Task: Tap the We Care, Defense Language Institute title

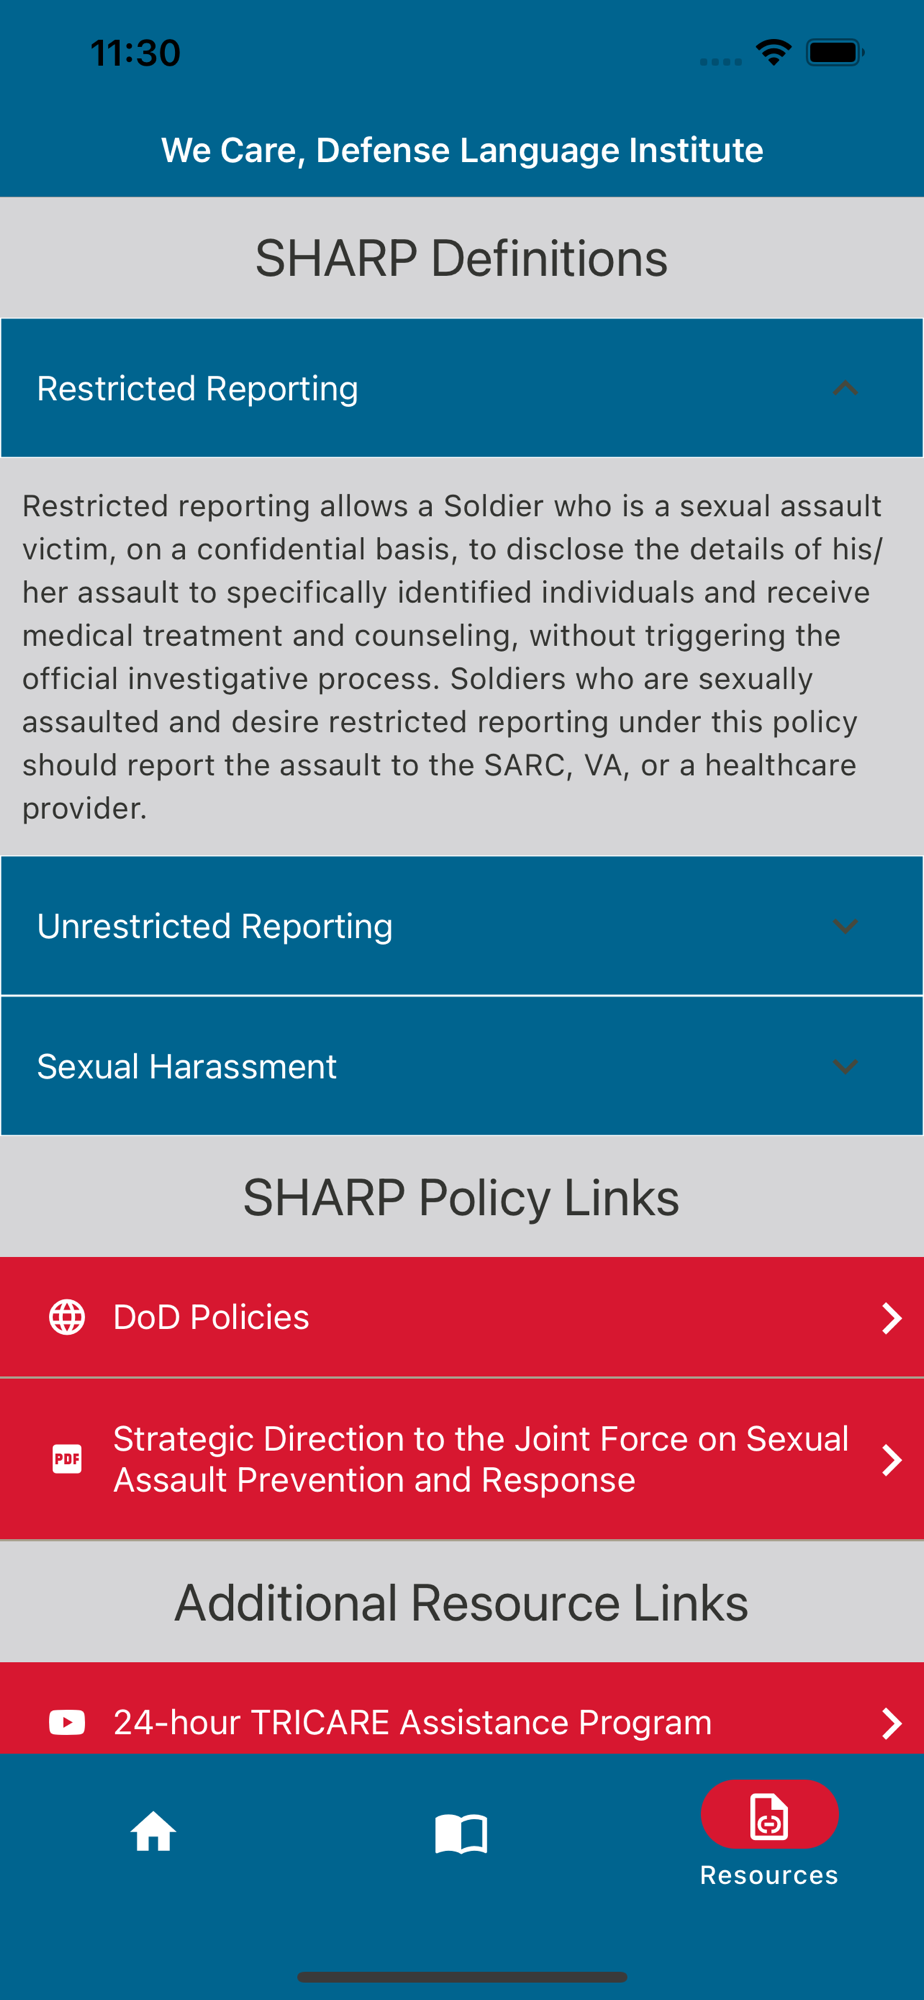Action: [x=462, y=150]
